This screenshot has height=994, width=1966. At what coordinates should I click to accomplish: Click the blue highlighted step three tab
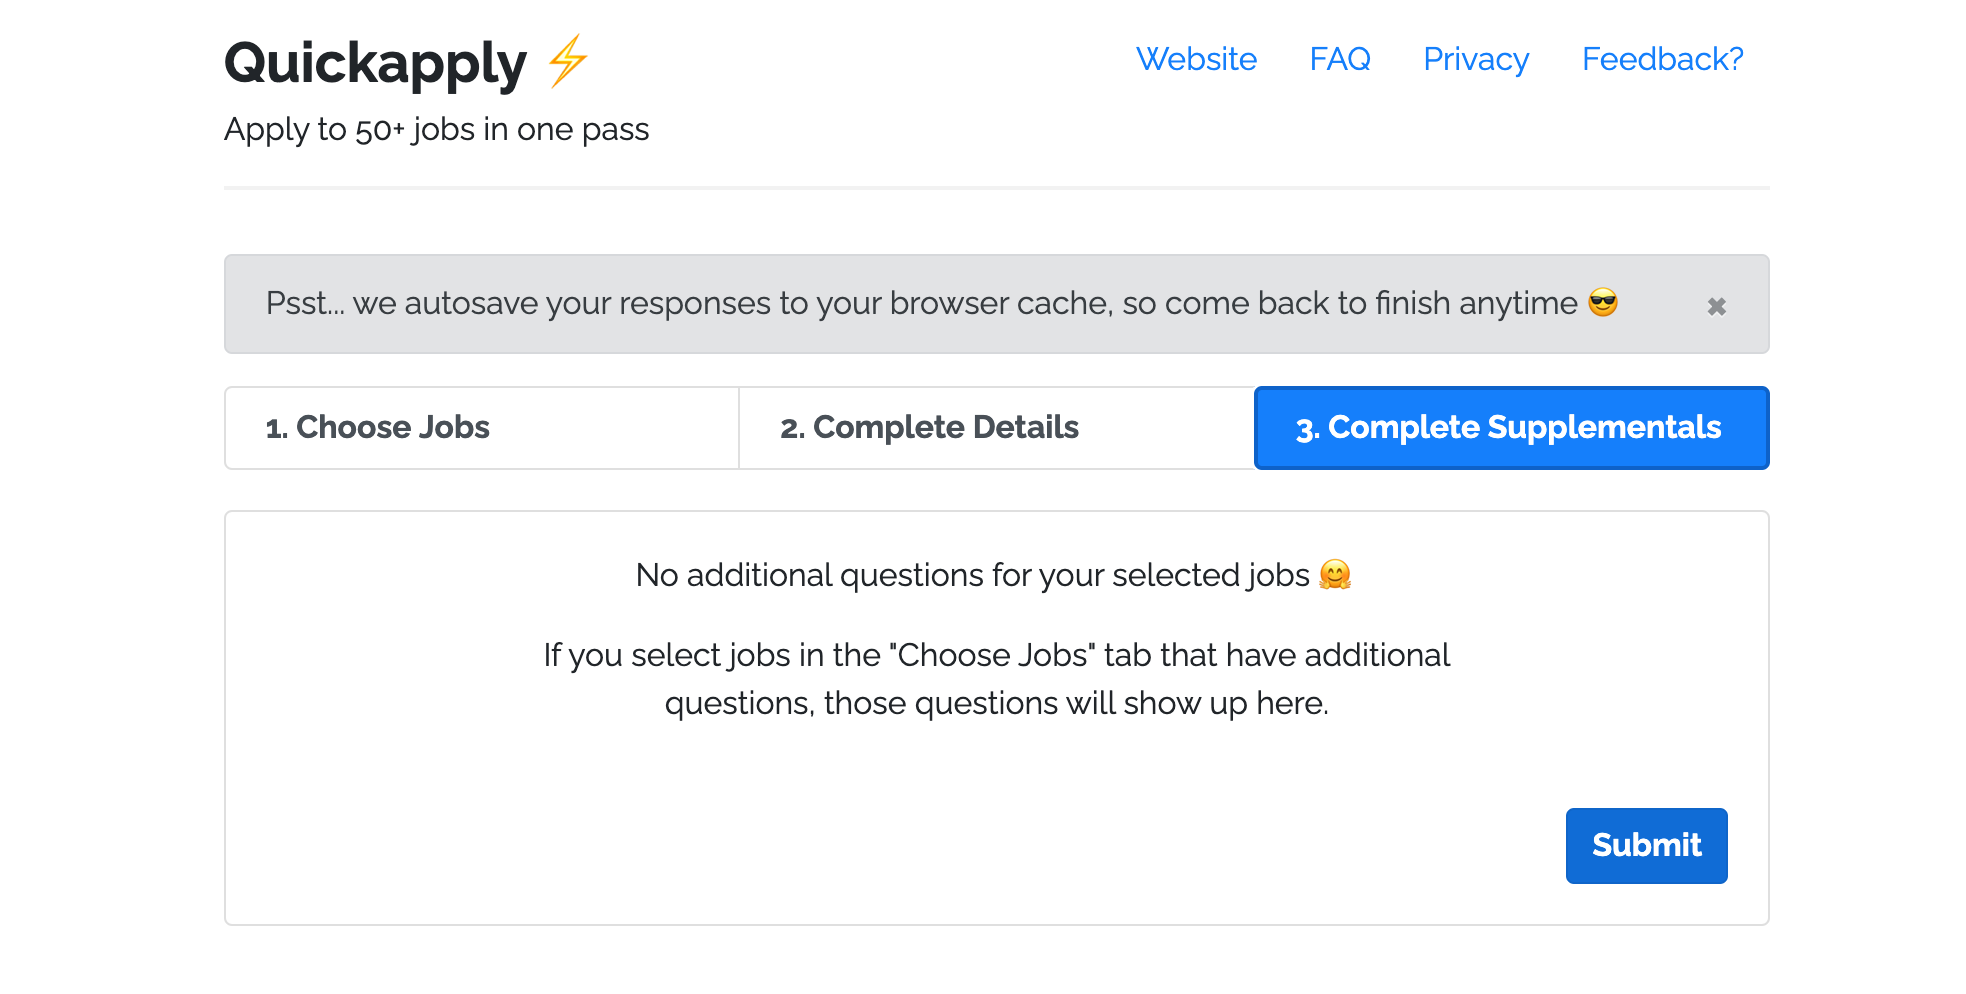[1510, 427]
